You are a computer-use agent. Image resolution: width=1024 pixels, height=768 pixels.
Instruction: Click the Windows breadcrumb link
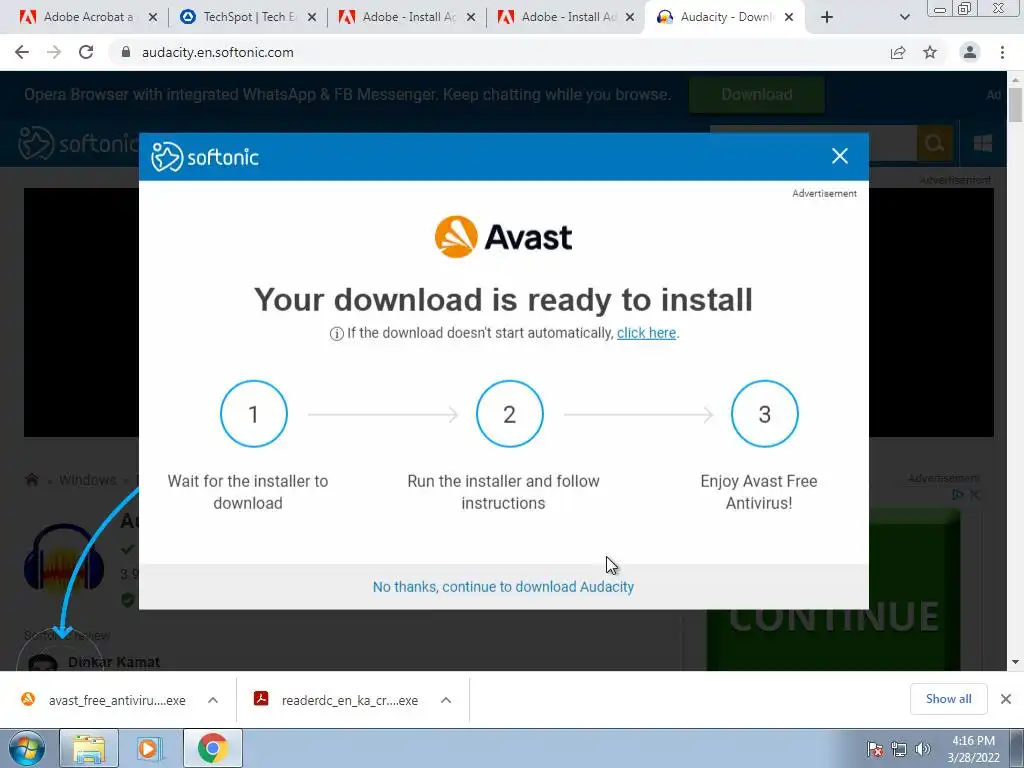pyautogui.click(x=88, y=480)
